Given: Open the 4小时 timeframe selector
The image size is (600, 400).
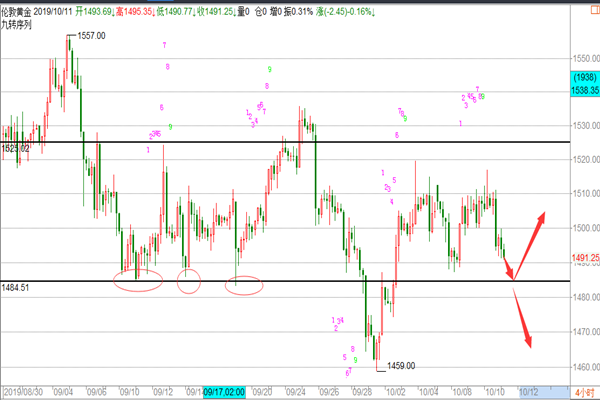Looking at the screenshot, I should point(585,394).
